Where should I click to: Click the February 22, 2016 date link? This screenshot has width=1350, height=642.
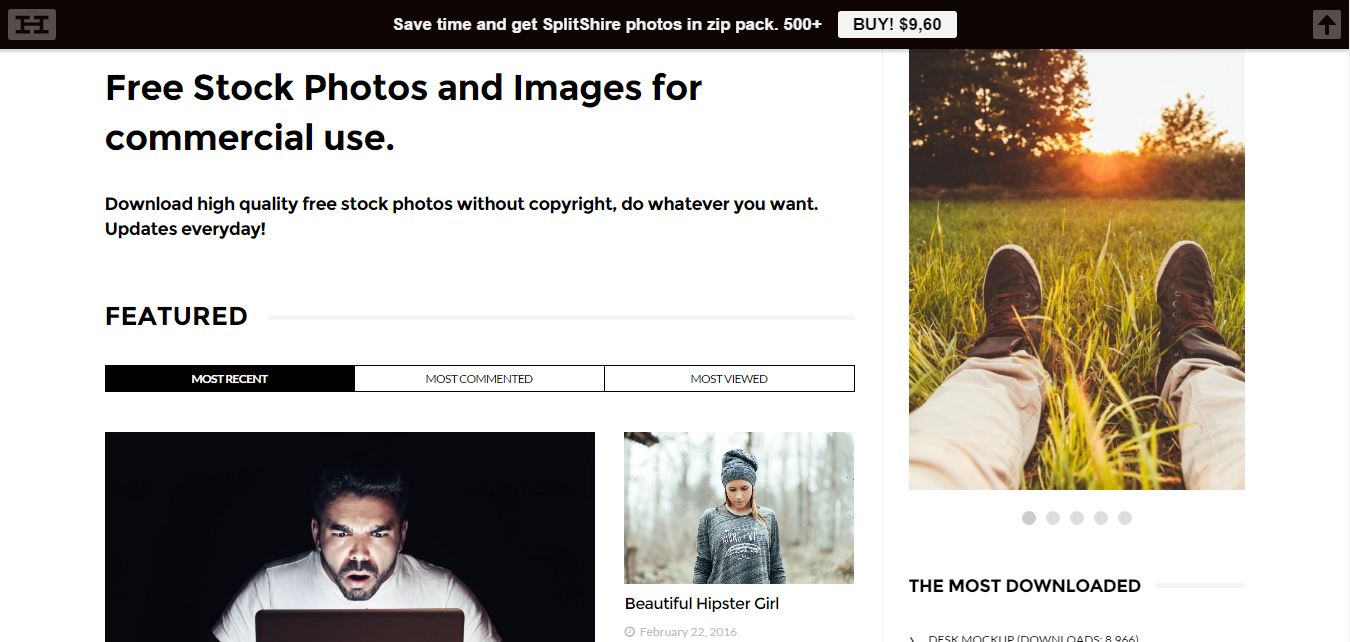click(688, 632)
